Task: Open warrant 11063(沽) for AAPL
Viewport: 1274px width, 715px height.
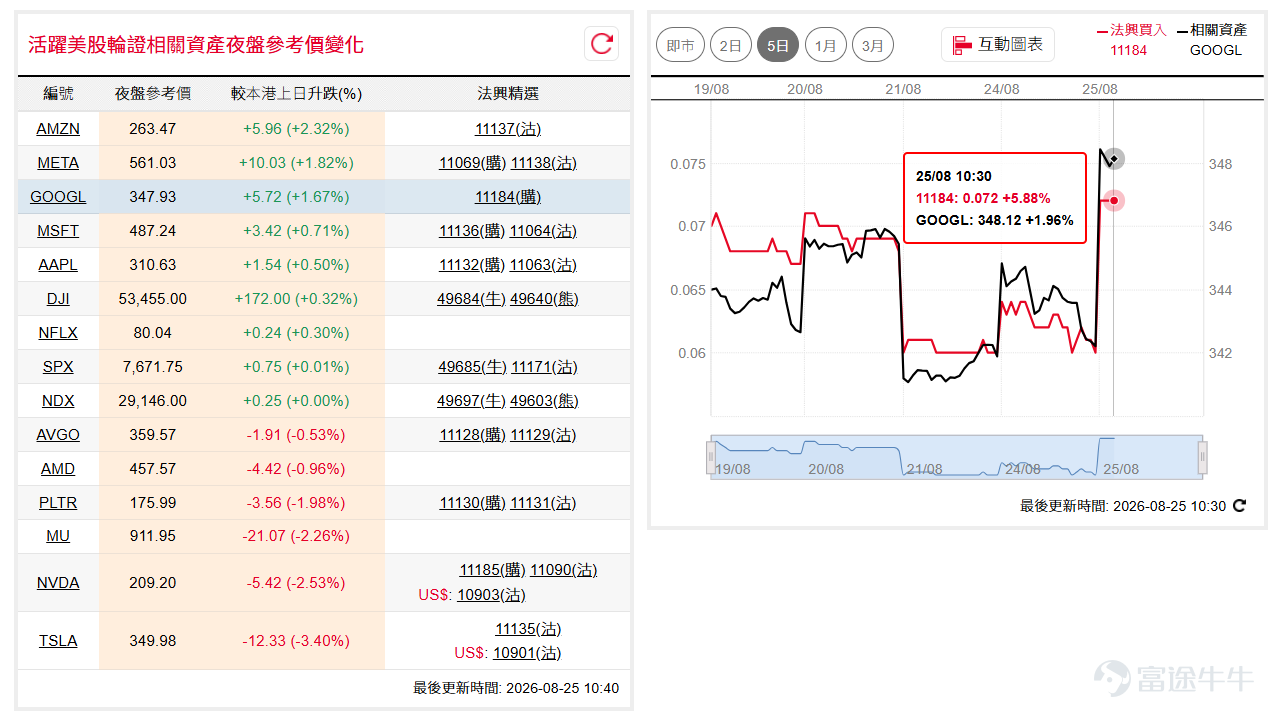Action: pos(543,265)
